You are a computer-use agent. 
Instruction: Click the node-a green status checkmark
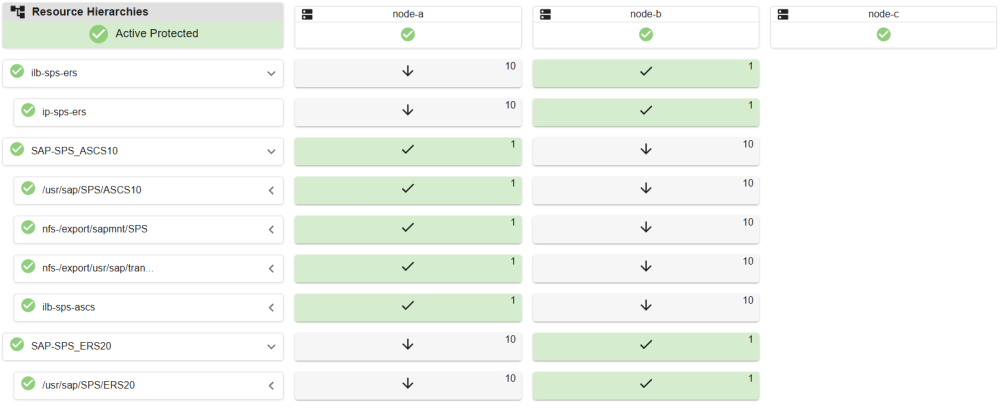click(408, 34)
